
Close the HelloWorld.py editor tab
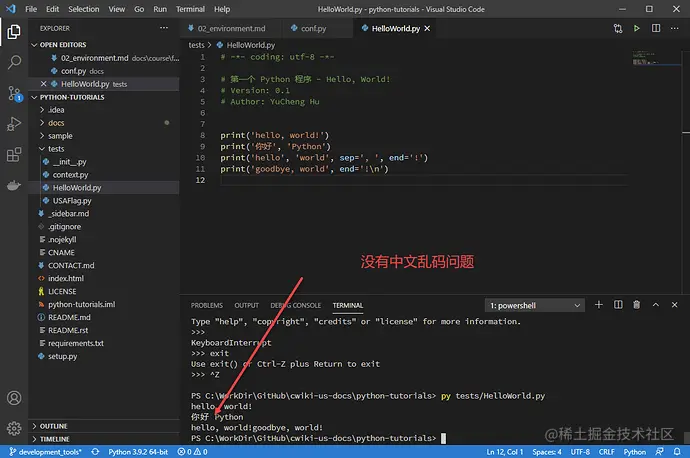point(427,29)
